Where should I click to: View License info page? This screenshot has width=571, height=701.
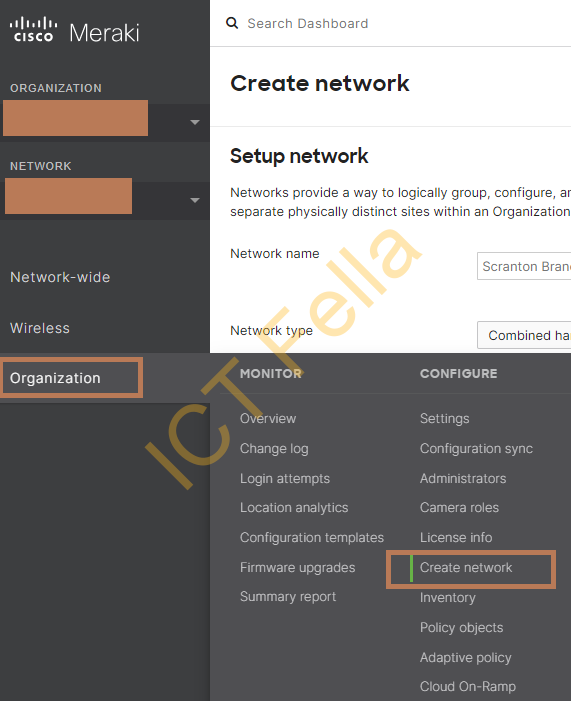[x=456, y=537]
